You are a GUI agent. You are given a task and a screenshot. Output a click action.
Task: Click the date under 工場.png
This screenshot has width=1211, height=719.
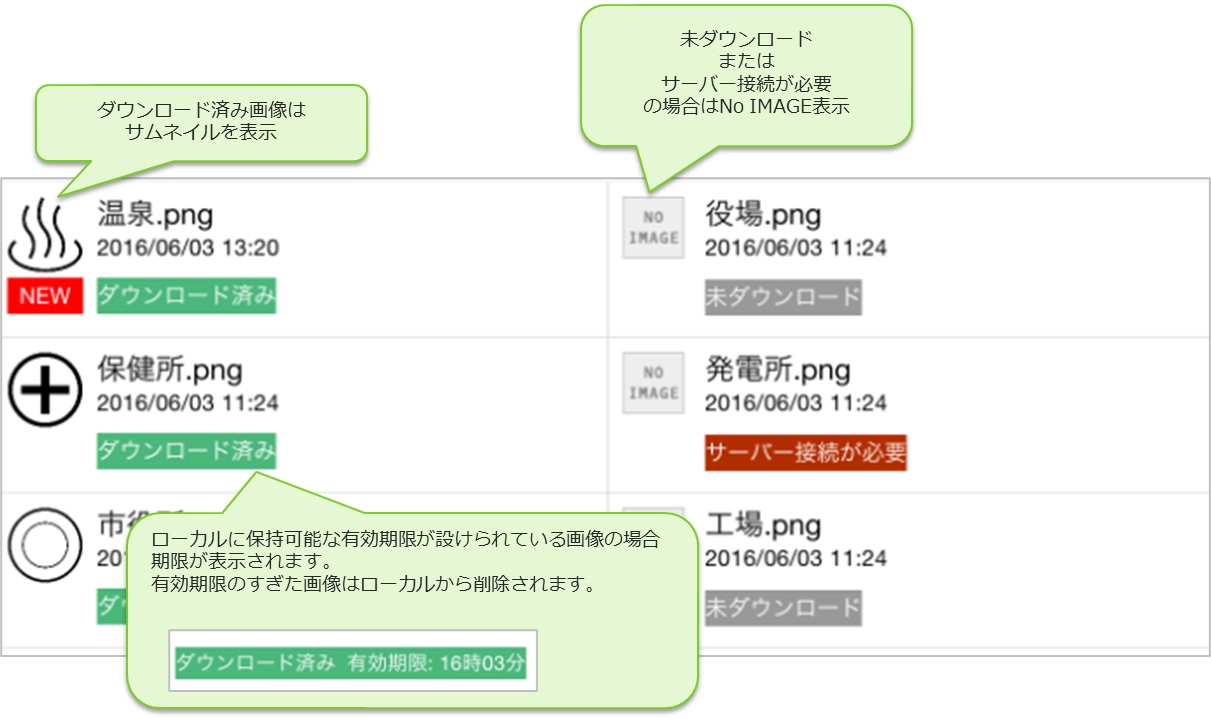pos(796,558)
